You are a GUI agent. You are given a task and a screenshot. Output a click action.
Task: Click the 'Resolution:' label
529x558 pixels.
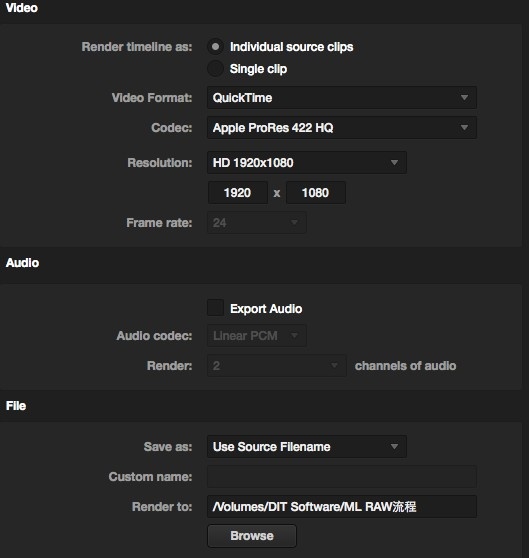pyautogui.click(x=160, y=163)
